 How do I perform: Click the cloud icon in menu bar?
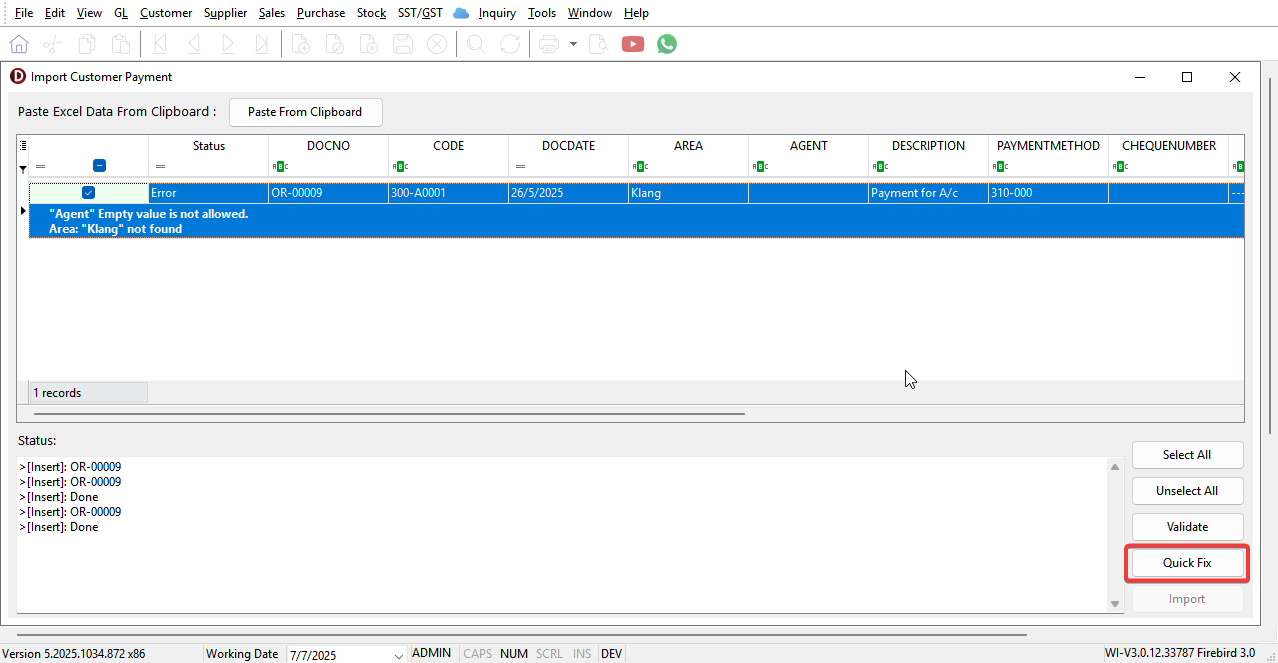click(x=461, y=13)
